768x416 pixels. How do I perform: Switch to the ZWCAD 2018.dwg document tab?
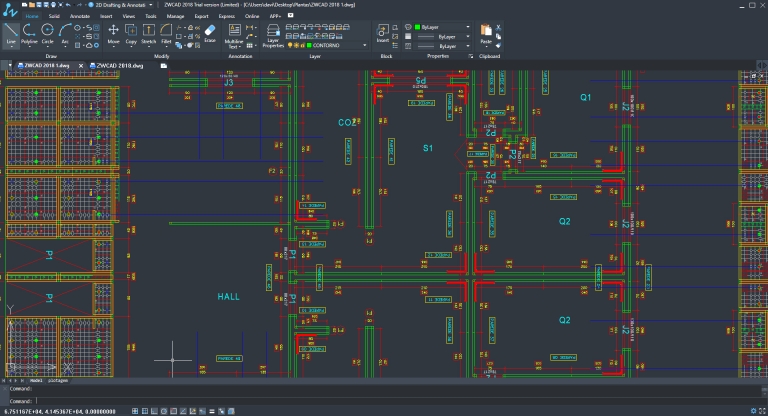[117, 64]
